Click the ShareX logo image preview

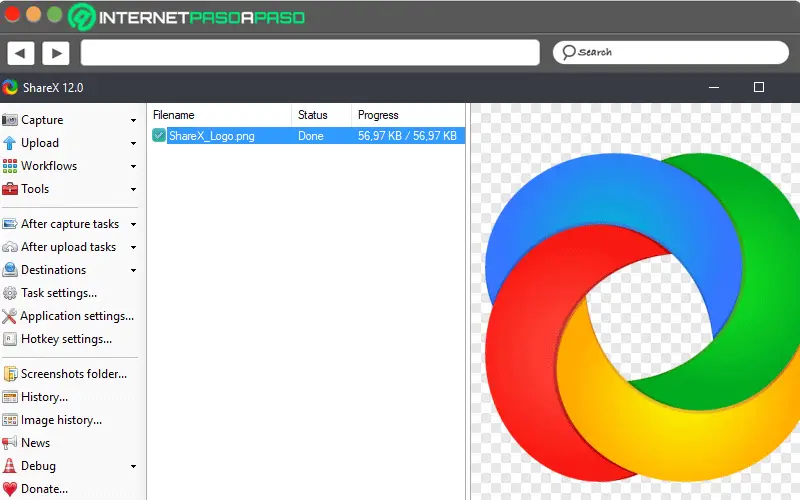point(642,317)
